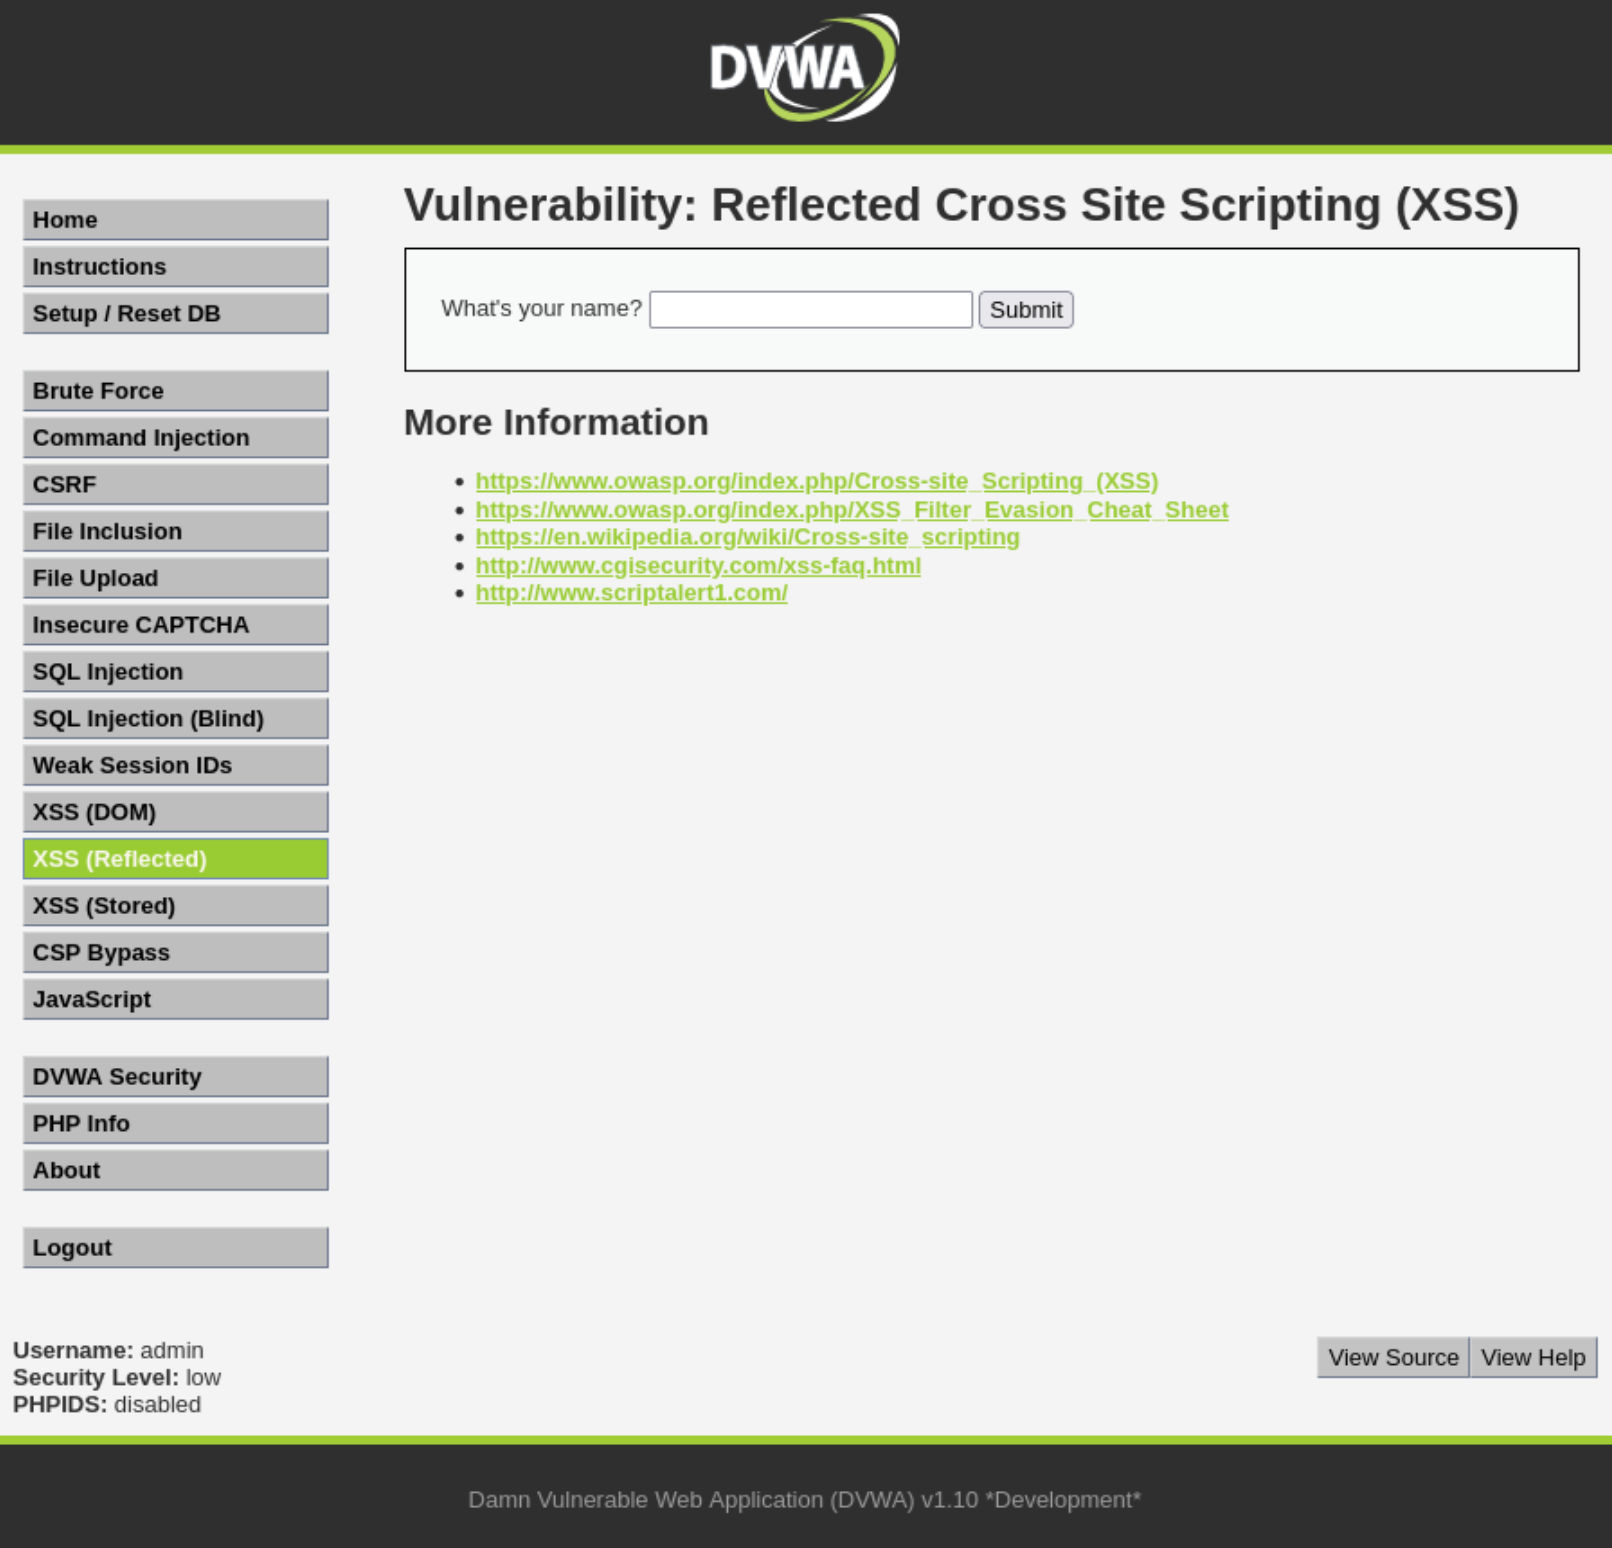Open the About page
Screen dimensions: 1612x1548
click(176, 1171)
